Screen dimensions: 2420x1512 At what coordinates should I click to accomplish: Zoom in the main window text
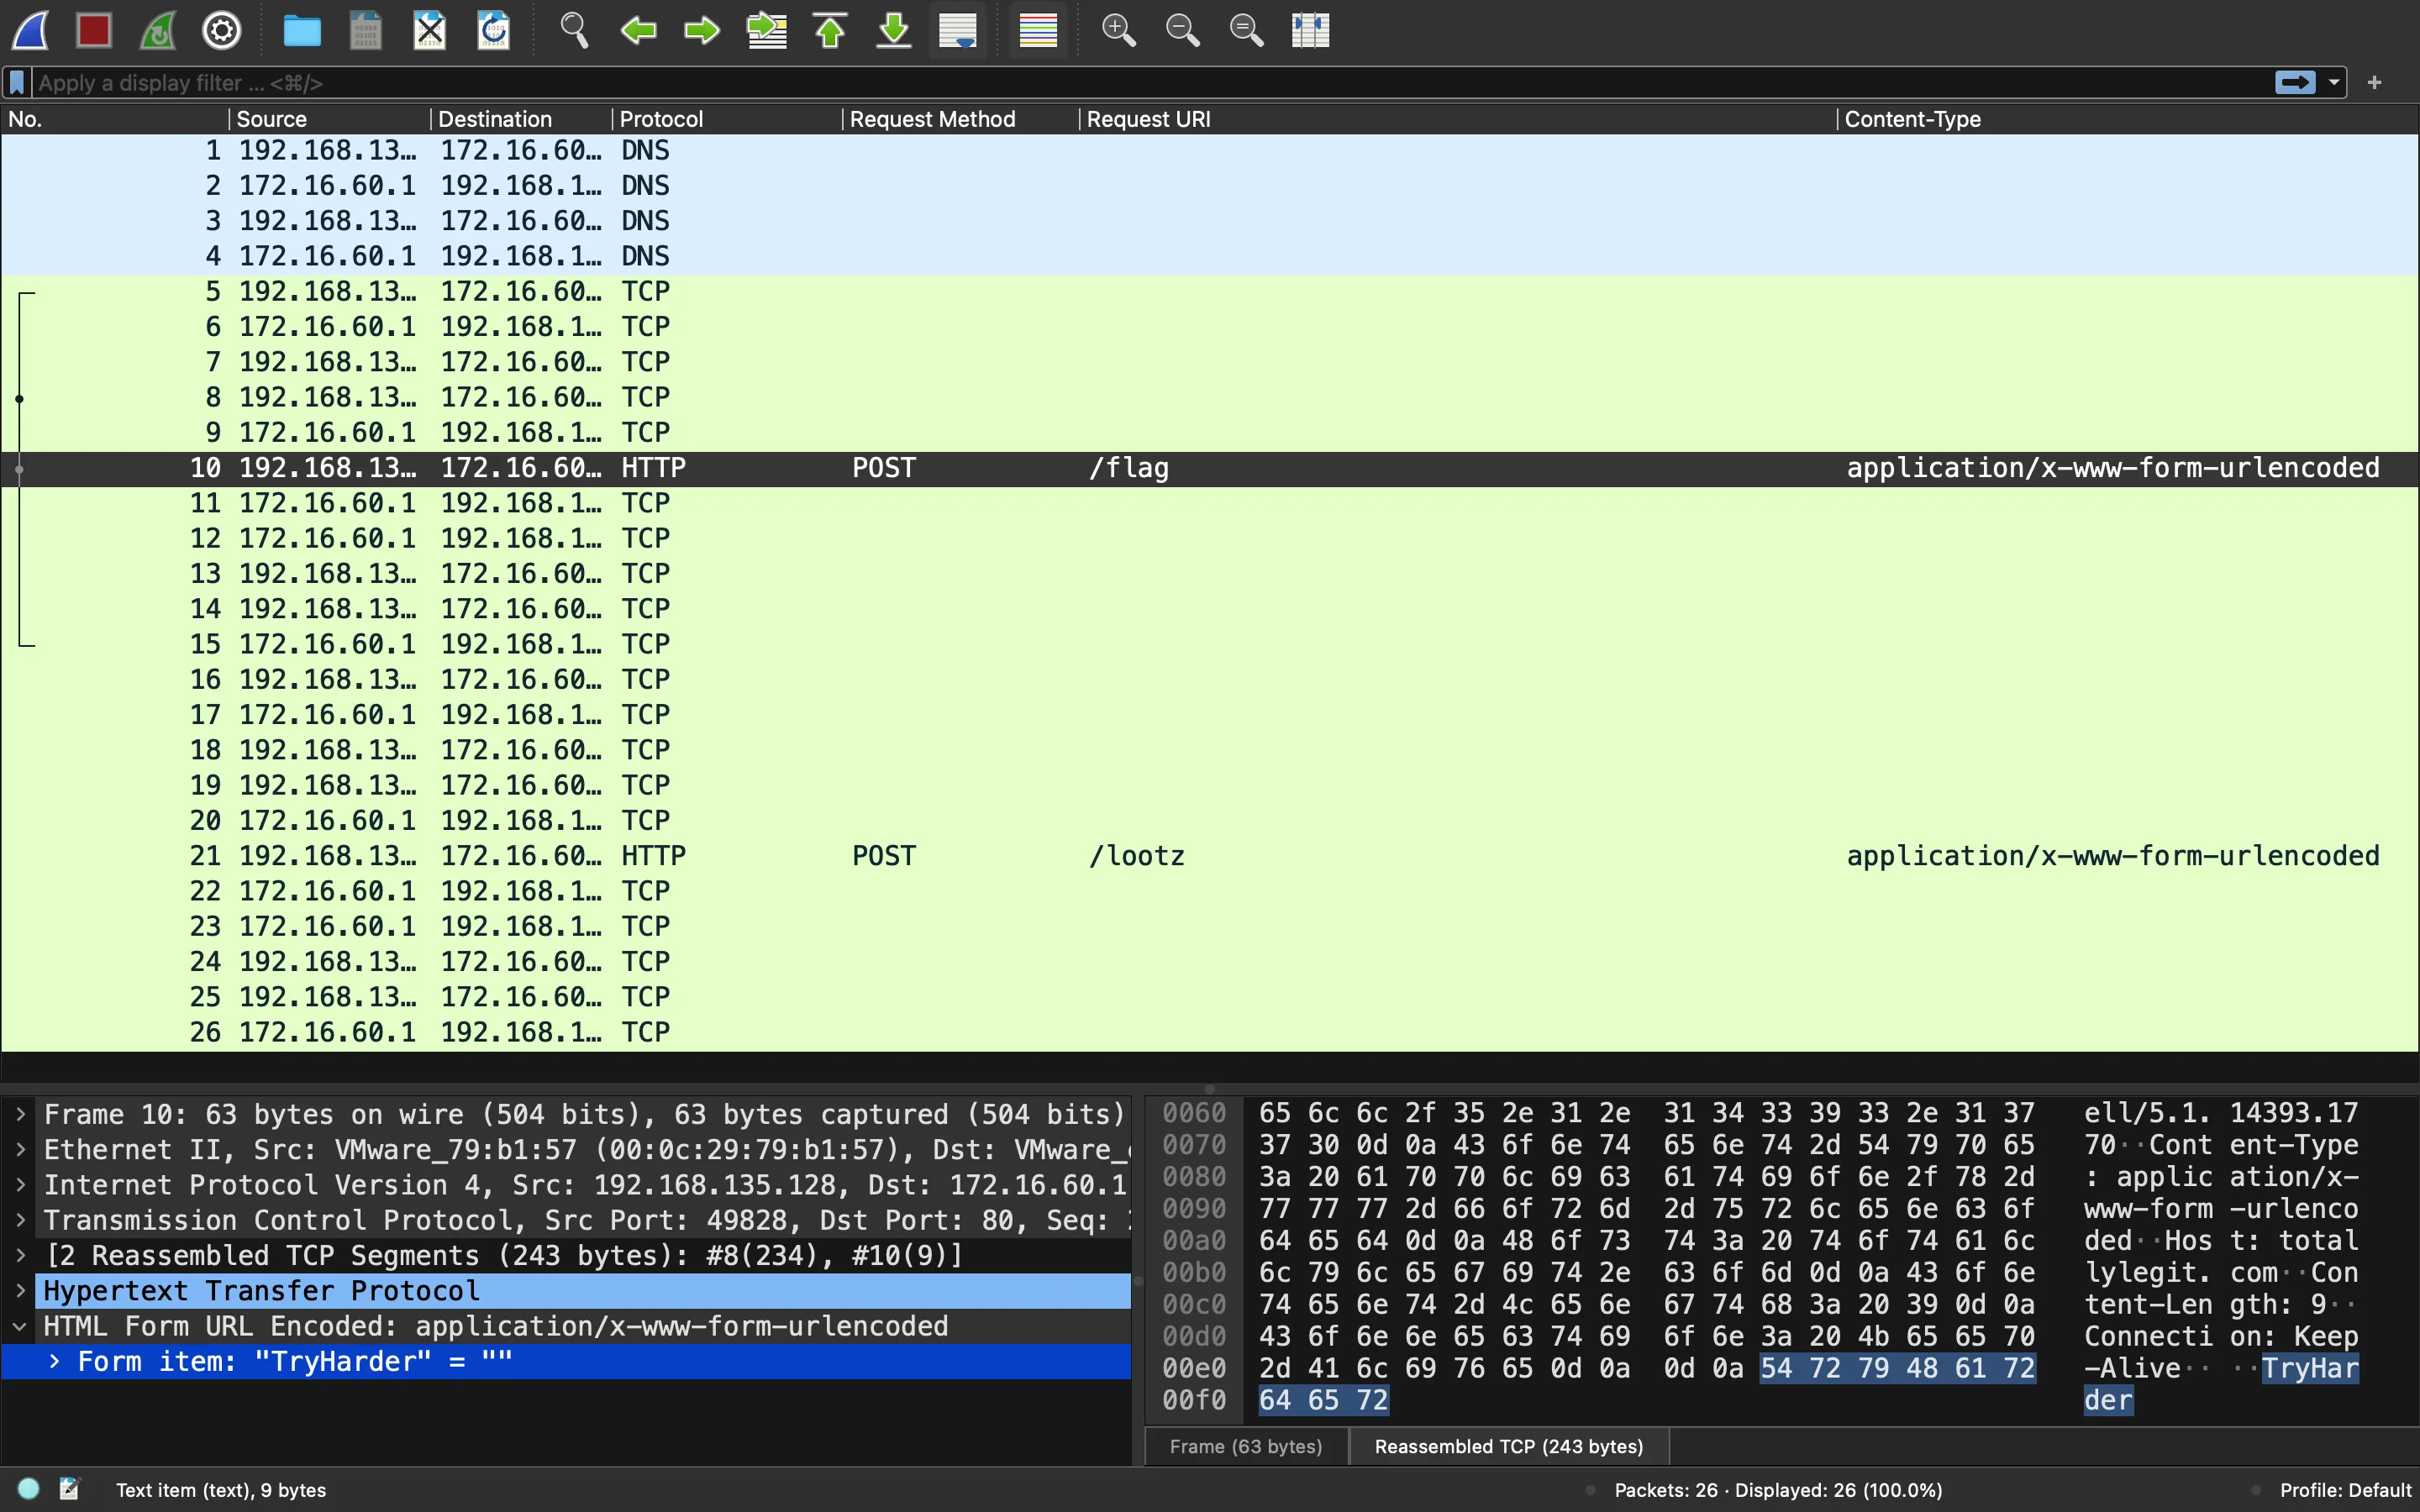coord(1118,30)
